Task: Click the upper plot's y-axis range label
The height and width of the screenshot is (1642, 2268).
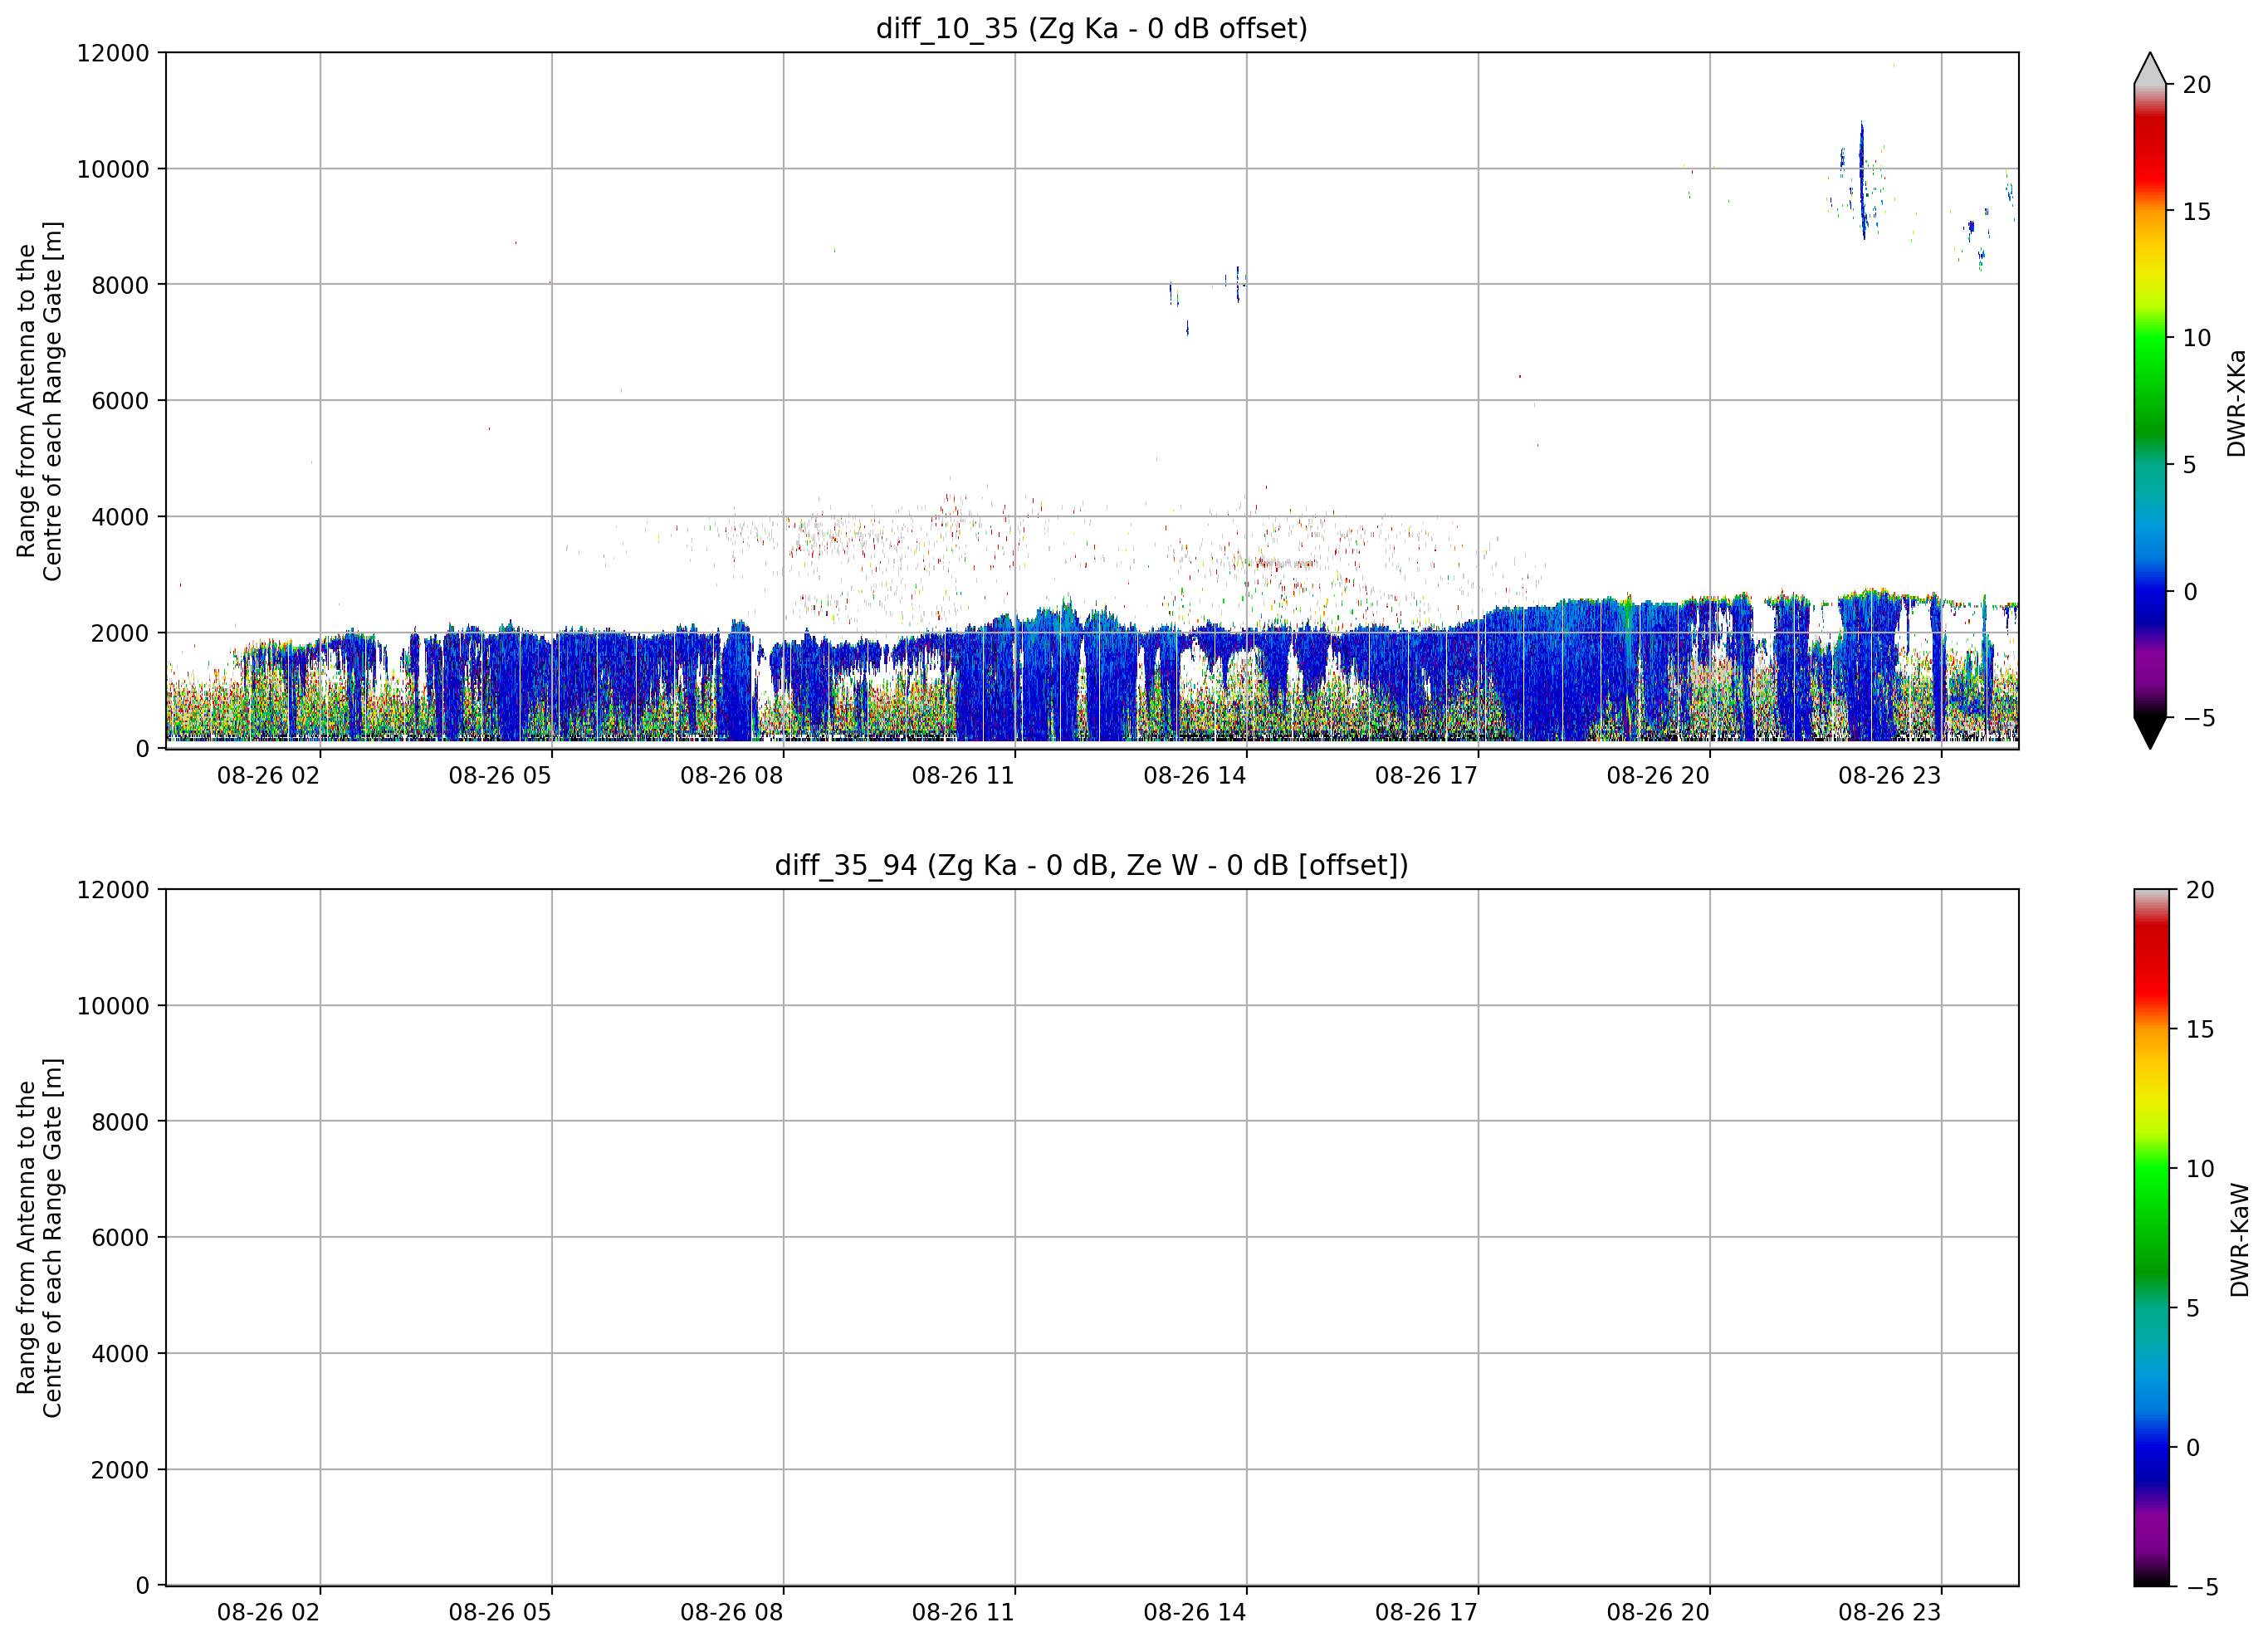Action: 39,401
